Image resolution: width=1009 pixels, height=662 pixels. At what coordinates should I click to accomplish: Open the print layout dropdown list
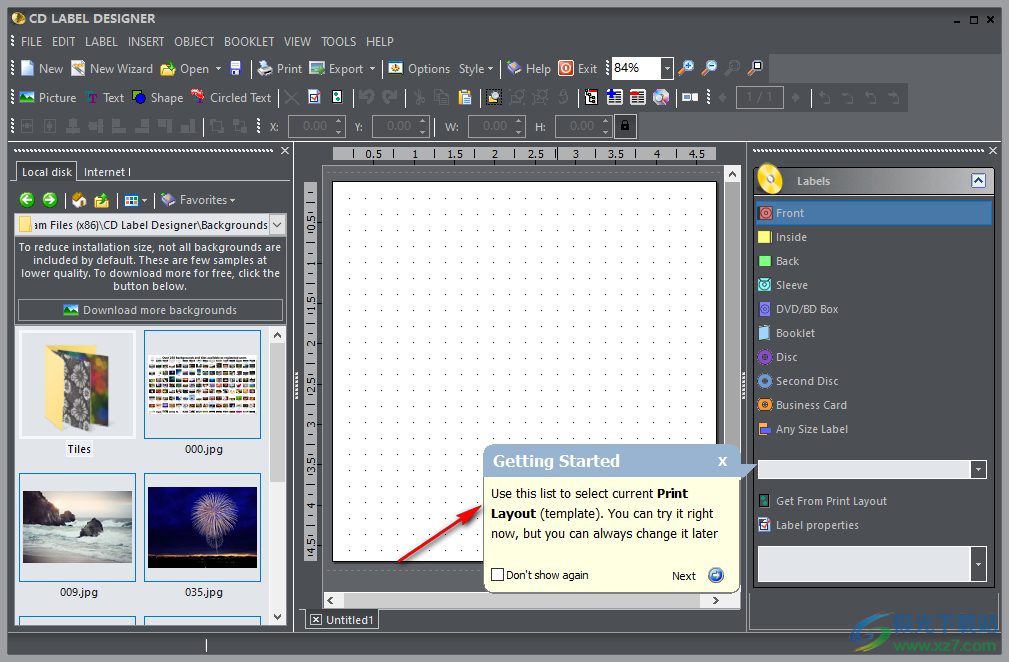click(x=978, y=470)
